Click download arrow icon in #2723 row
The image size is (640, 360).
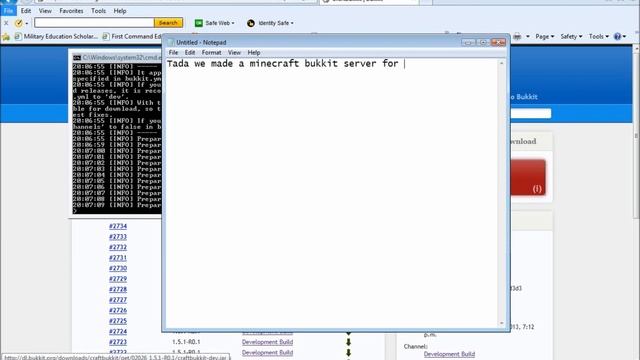tap(349, 342)
